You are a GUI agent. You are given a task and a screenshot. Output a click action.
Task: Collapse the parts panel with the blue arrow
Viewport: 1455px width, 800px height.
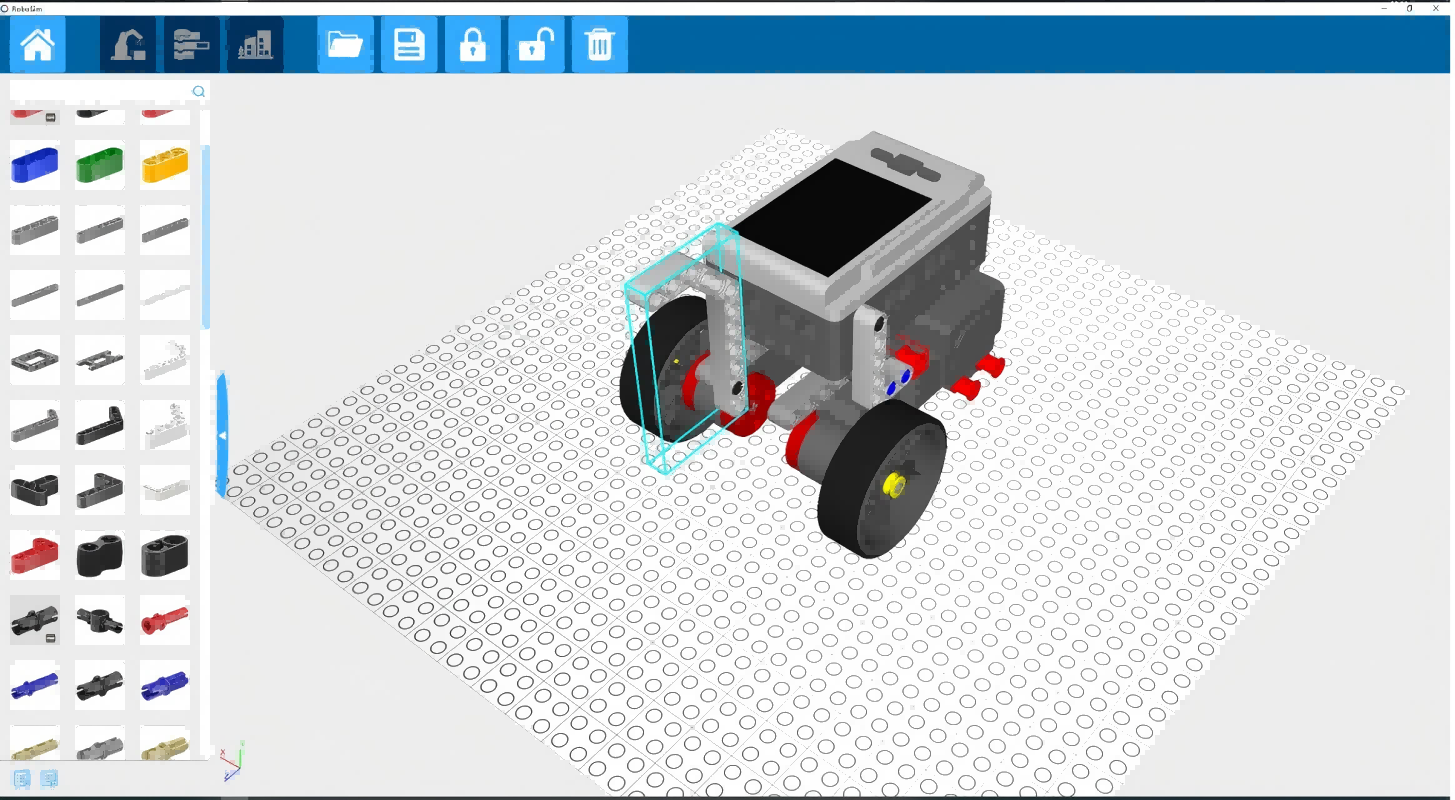tap(222, 436)
